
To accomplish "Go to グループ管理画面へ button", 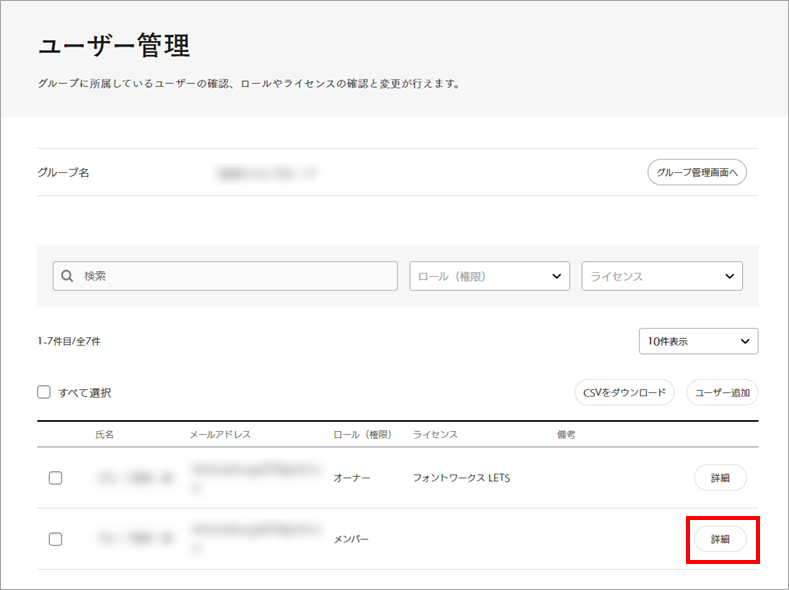I will (697, 172).
